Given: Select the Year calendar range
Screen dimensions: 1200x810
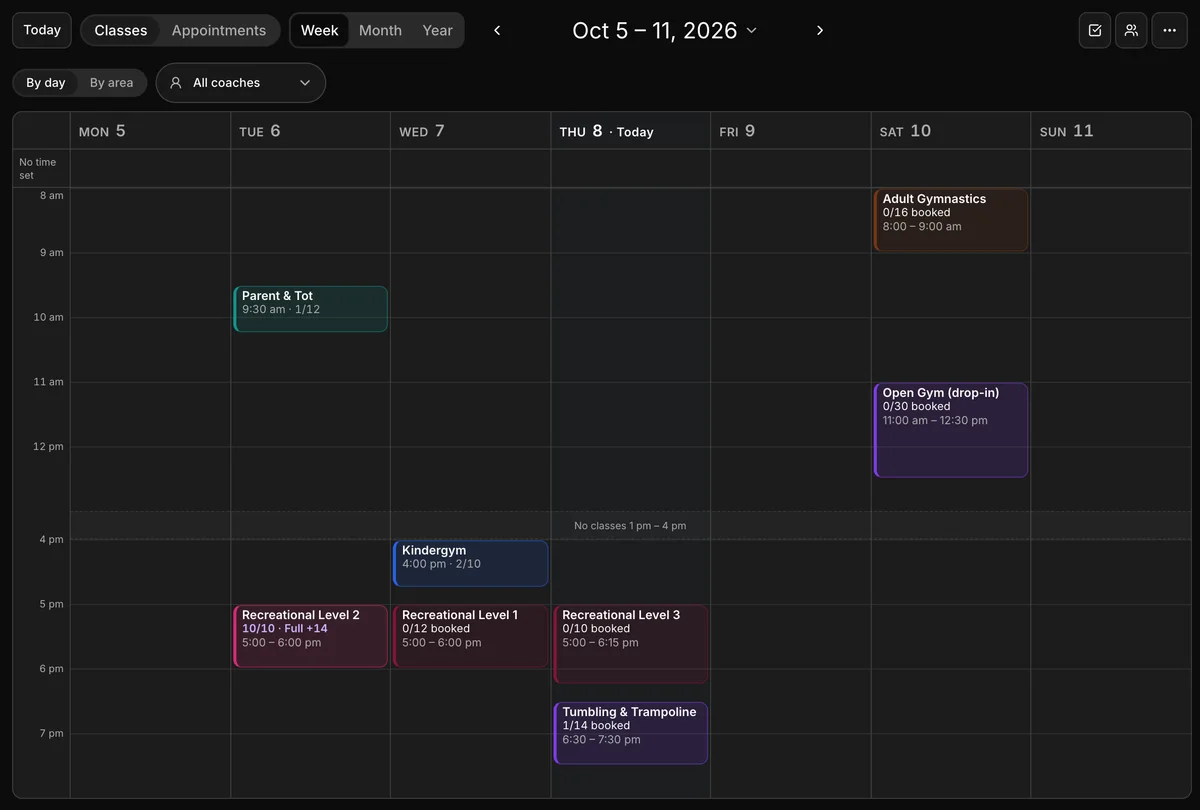Looking at the screenshot, I should 438,30.
